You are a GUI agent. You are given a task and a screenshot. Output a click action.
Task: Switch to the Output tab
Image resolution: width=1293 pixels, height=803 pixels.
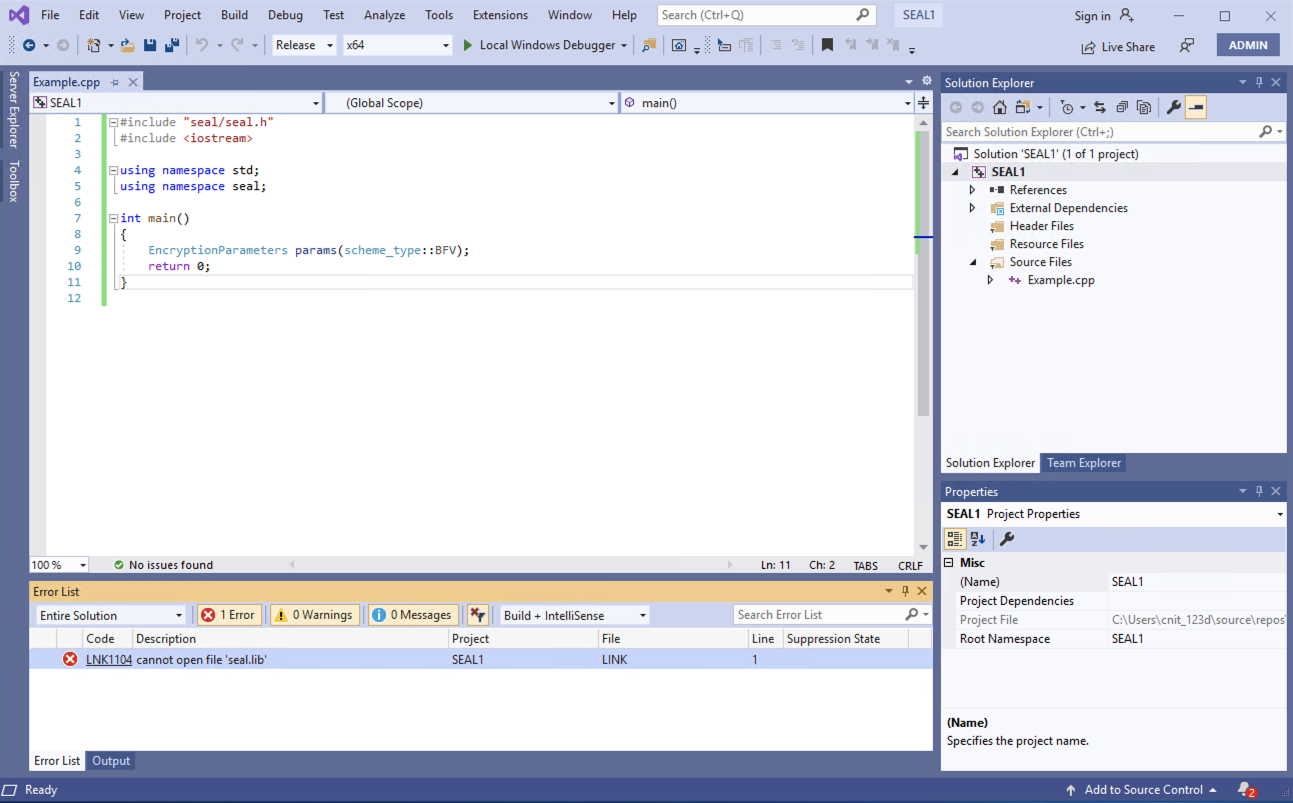pos(111,761)
